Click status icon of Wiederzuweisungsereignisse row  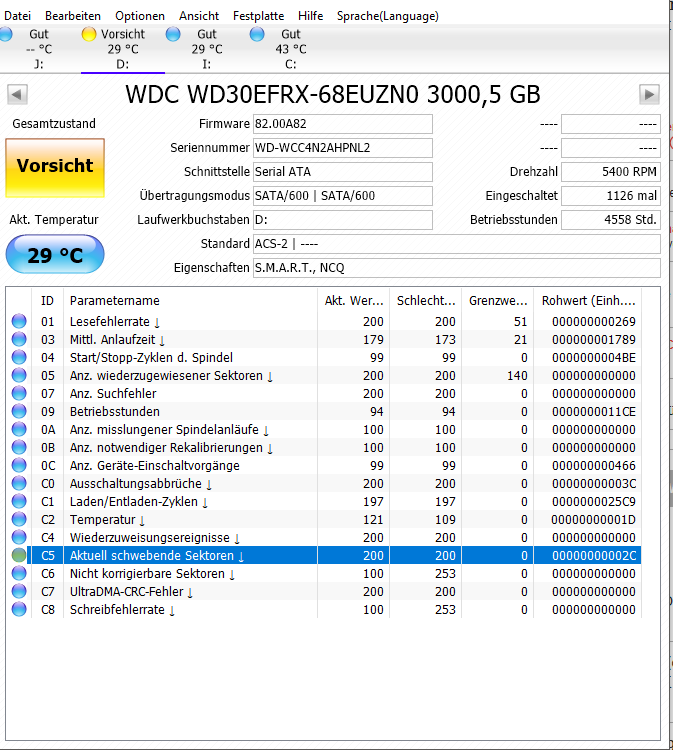[19, 537]
